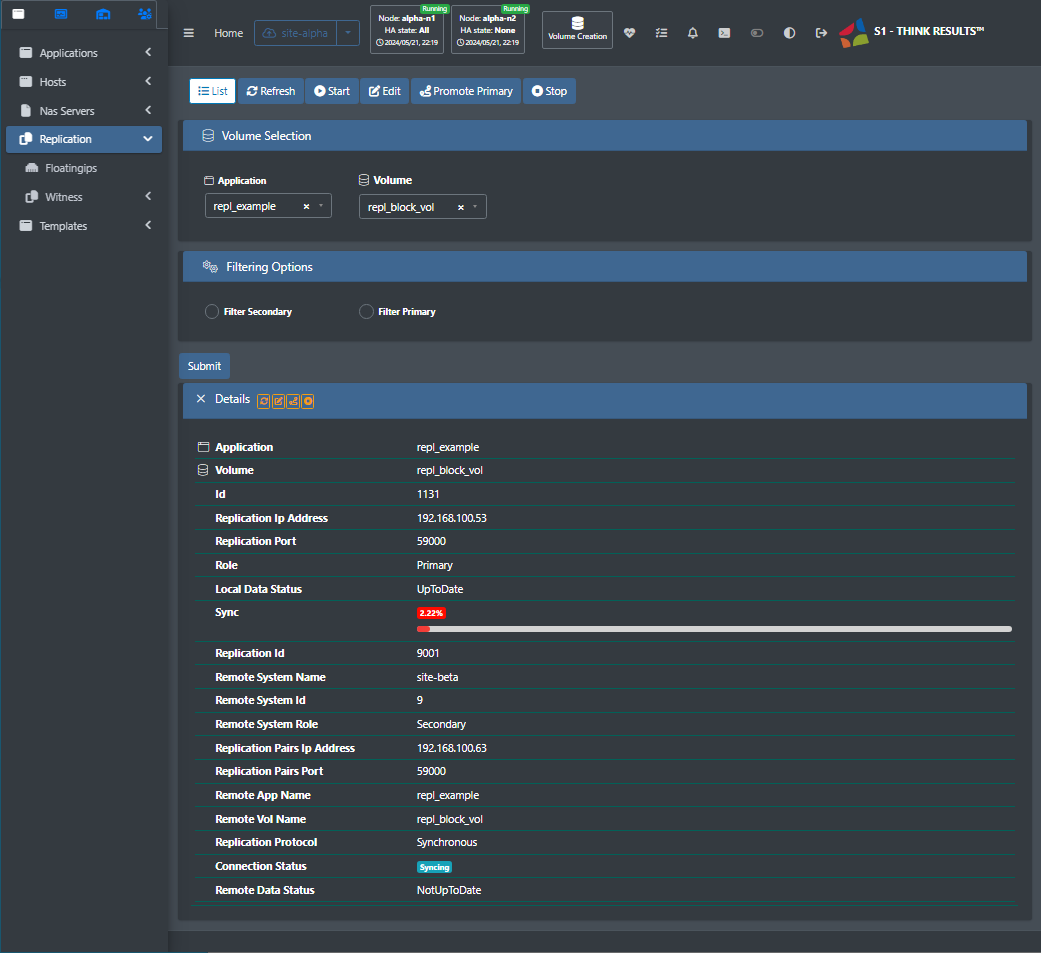Click orange stop icon in Details header

coord(307,401)
